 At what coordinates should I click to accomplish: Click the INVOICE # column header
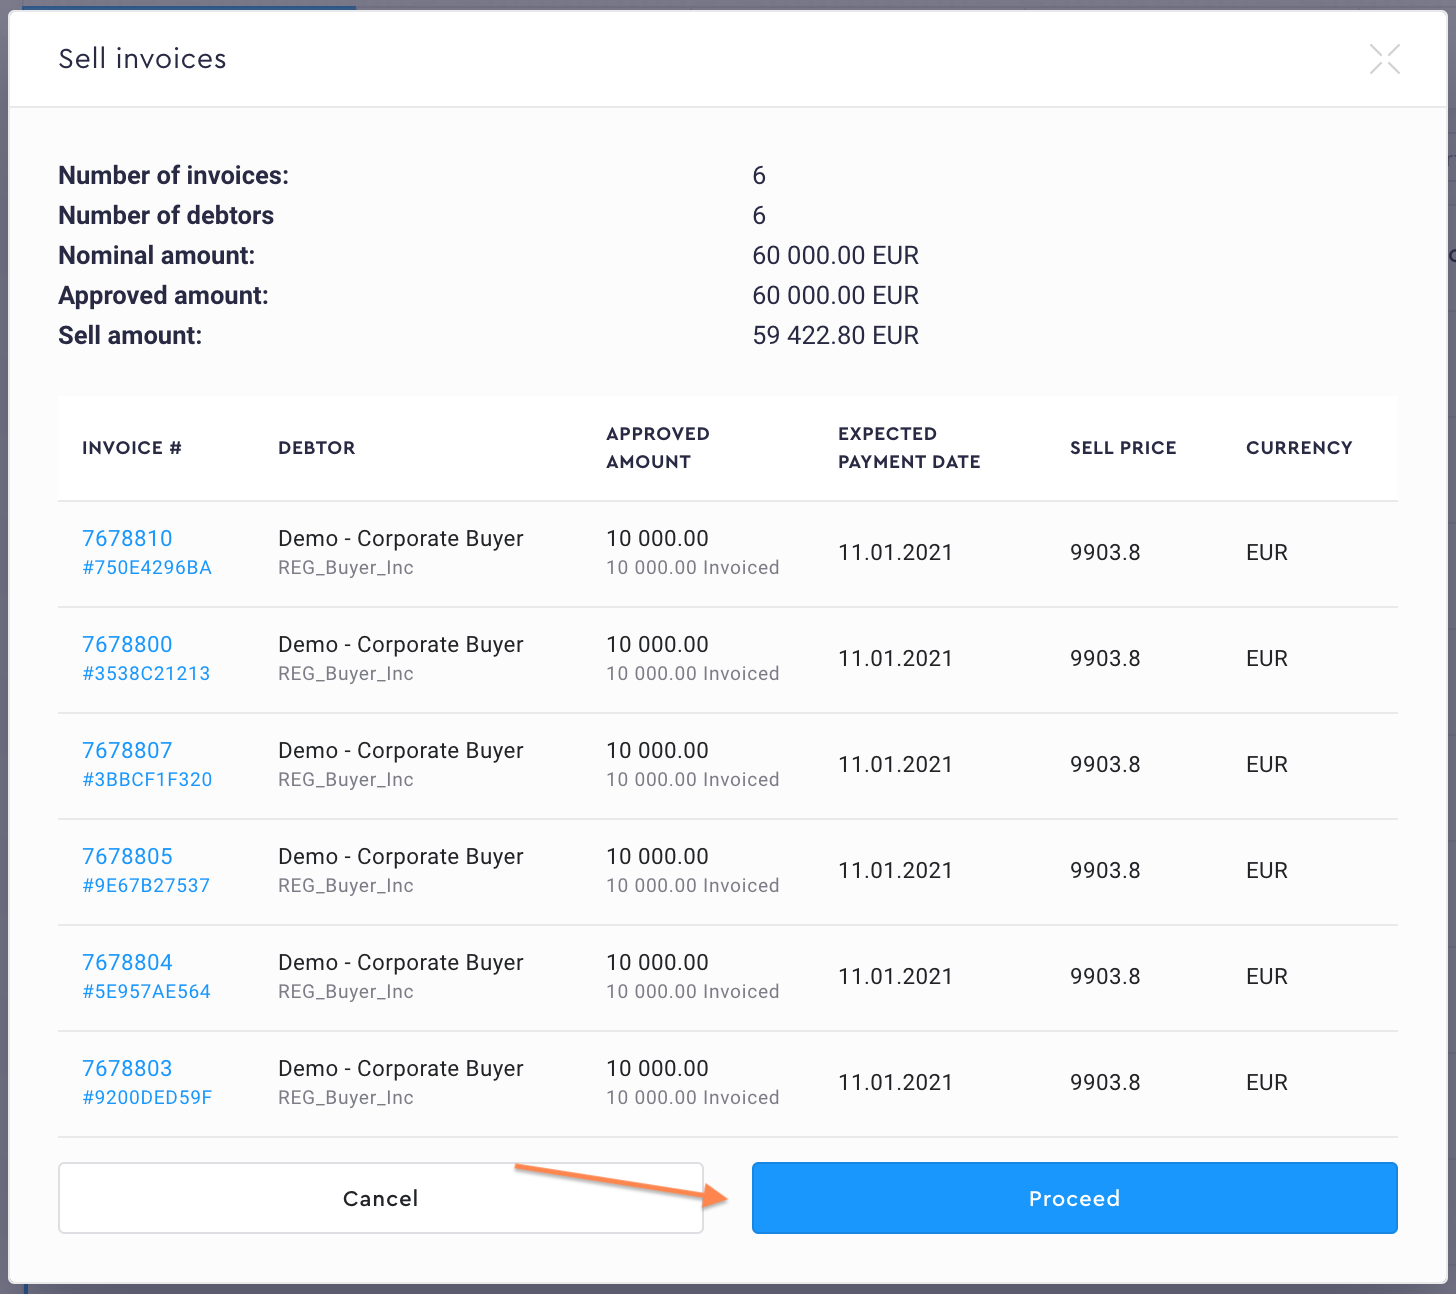click(132, 448)
